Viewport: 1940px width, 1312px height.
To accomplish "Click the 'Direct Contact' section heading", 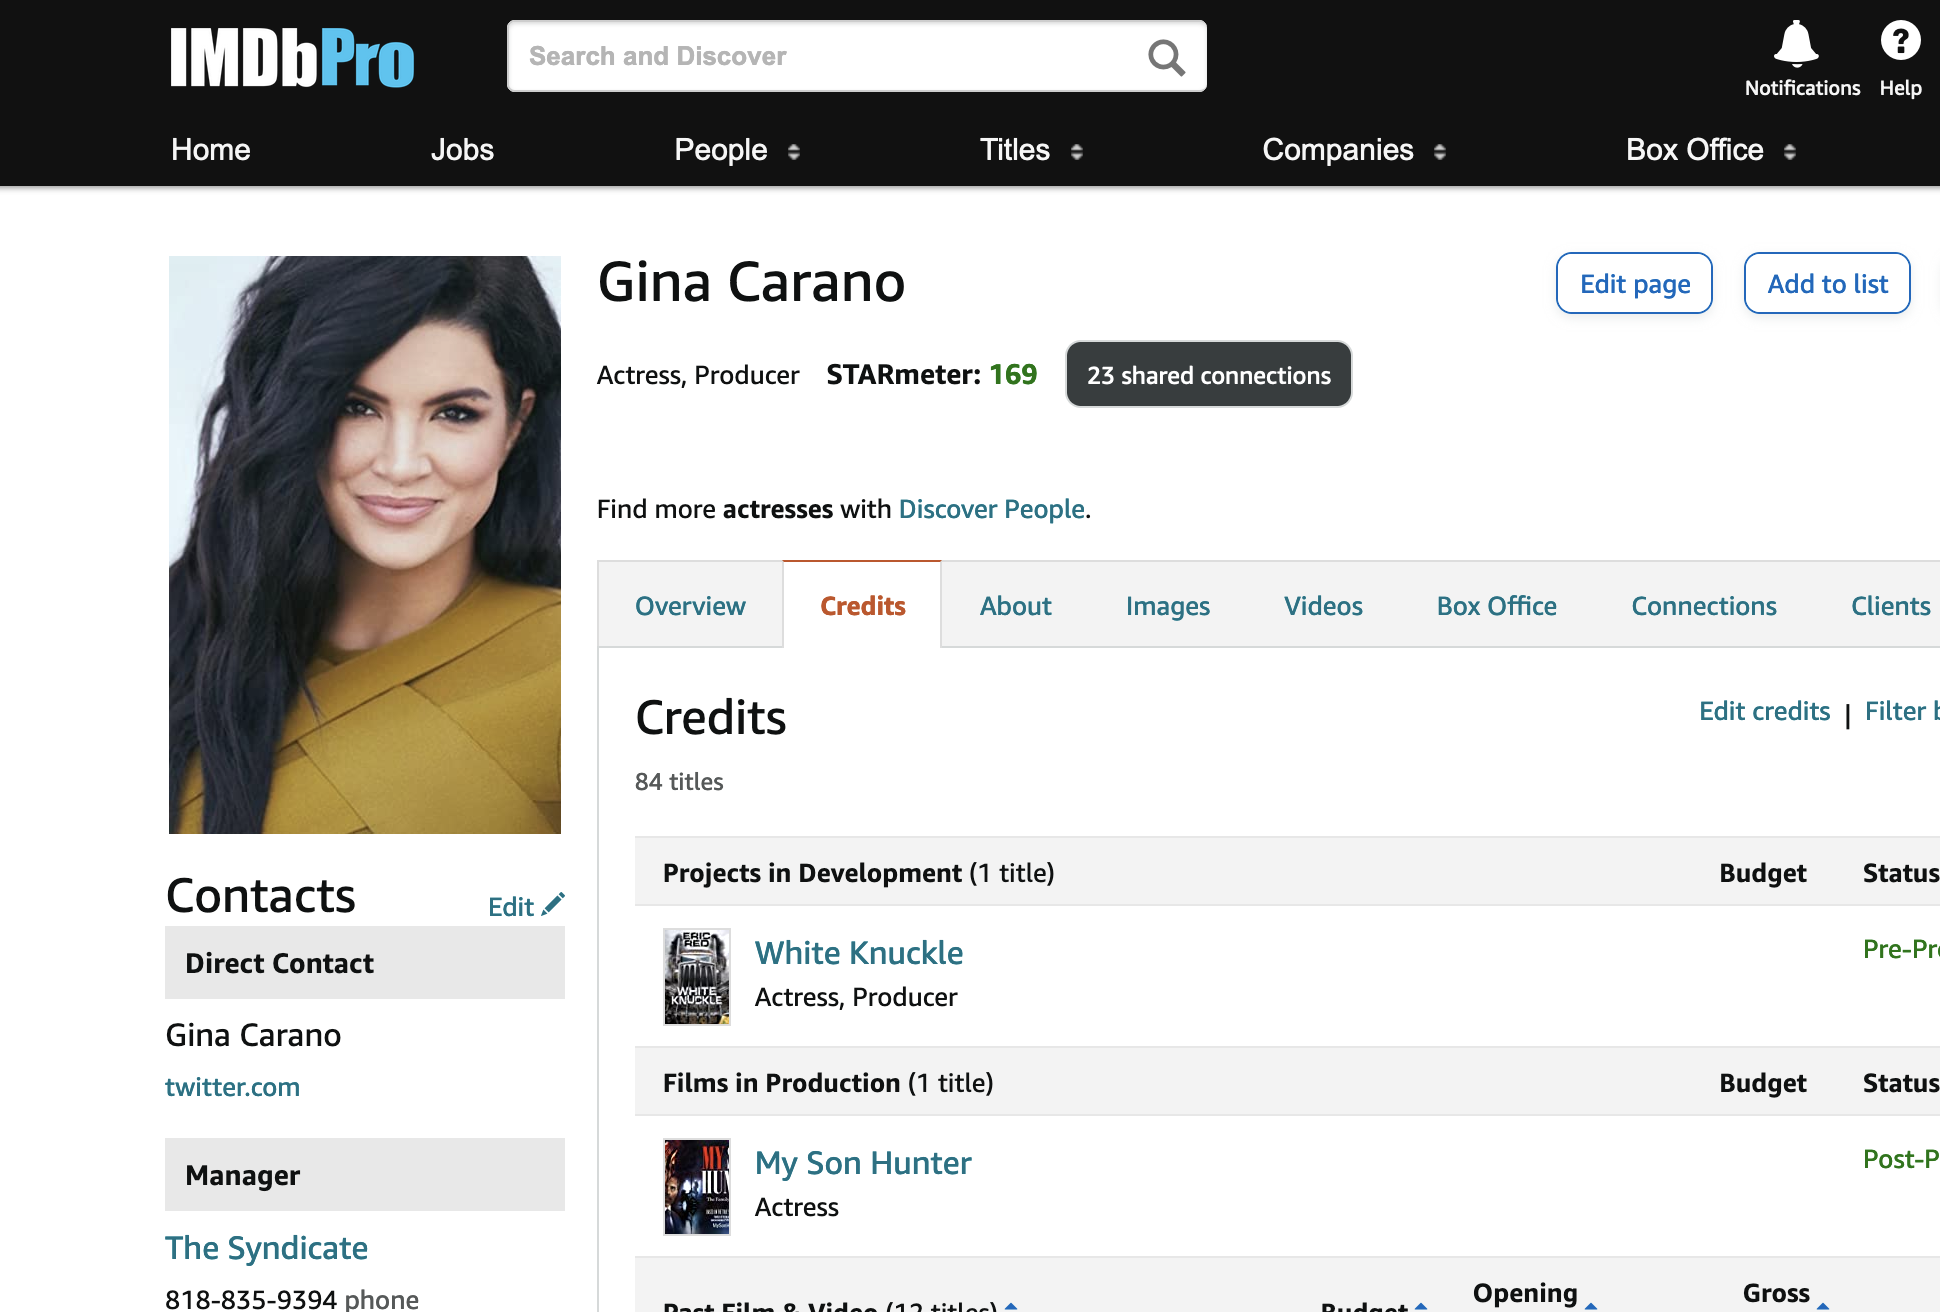I will [365, 962].
